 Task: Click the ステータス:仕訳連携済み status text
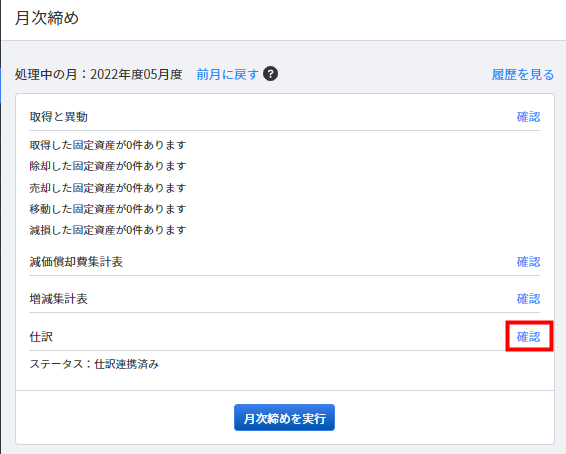click(x=94, y=364)
